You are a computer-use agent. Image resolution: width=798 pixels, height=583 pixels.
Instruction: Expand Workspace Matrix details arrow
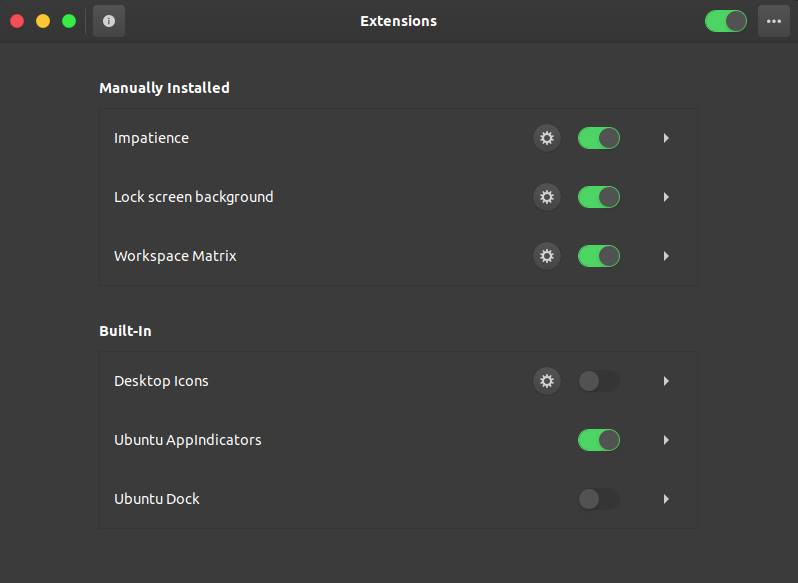point(666,256)
